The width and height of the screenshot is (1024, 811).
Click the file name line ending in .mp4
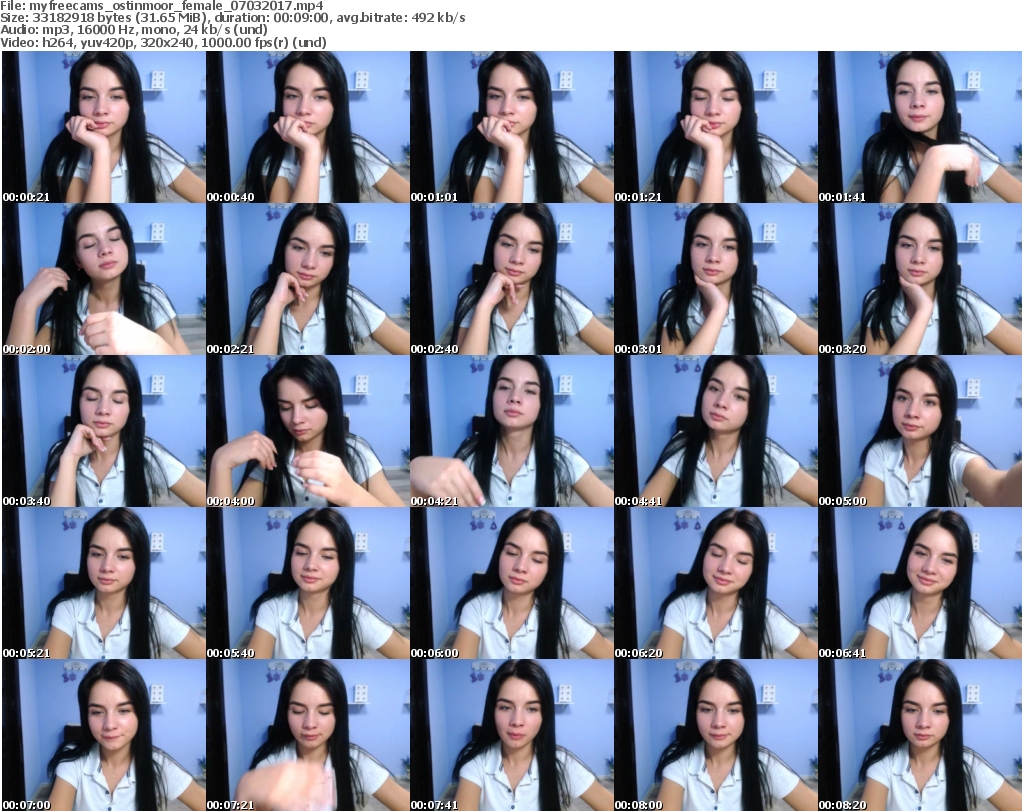[x=161, y=6]
